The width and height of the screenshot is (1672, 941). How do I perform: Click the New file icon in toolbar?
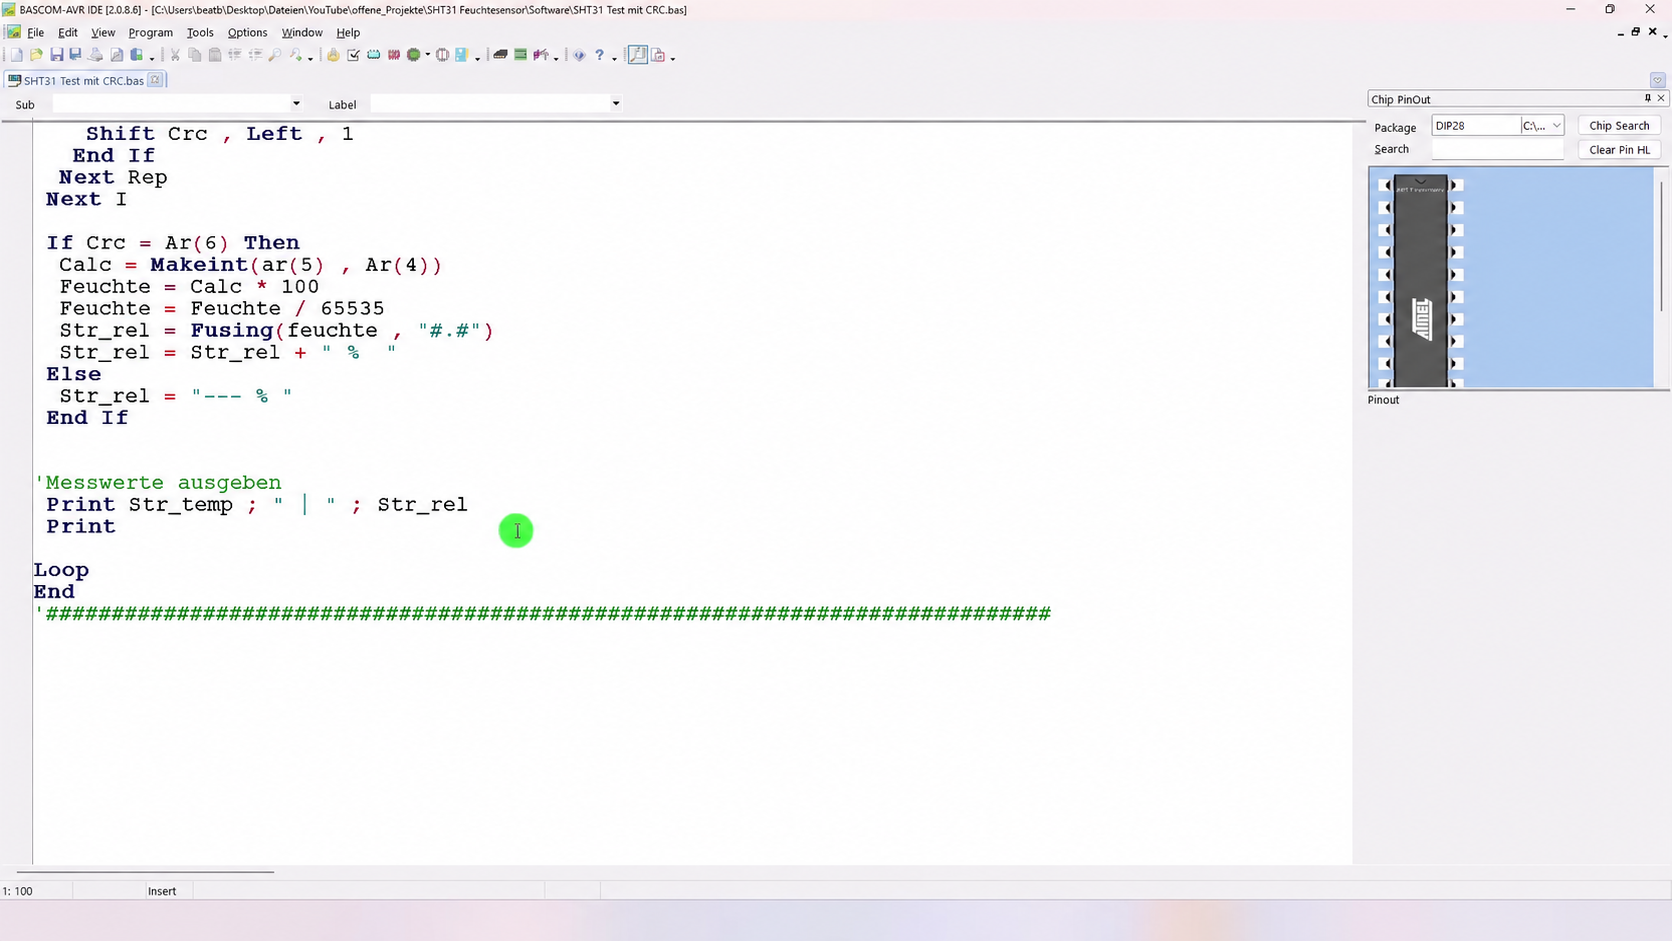pyautogui.click(x=17, y=56)
